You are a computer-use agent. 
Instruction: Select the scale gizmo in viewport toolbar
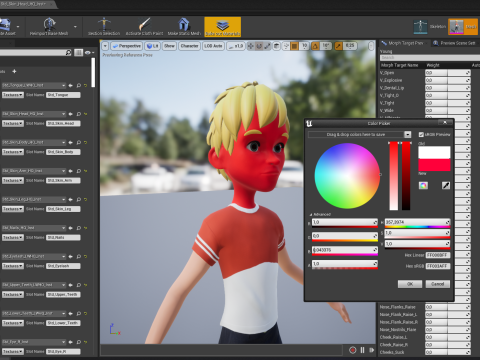click(267, 46)
